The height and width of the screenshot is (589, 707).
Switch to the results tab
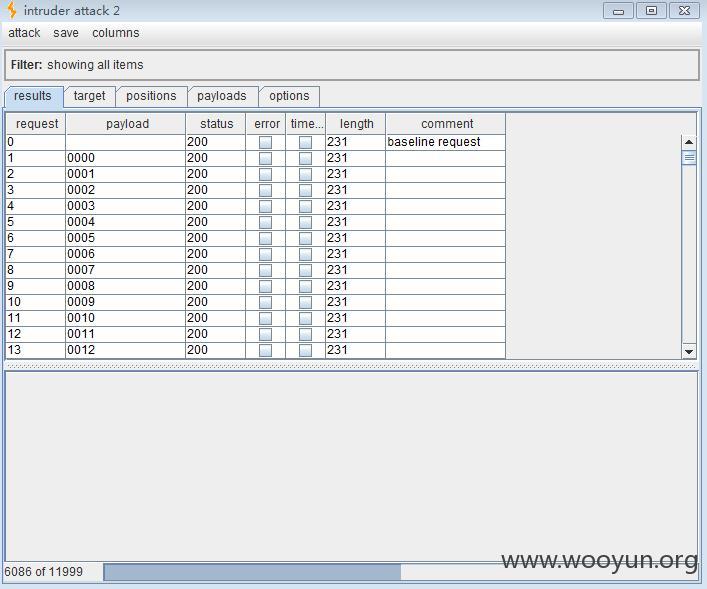33,96
